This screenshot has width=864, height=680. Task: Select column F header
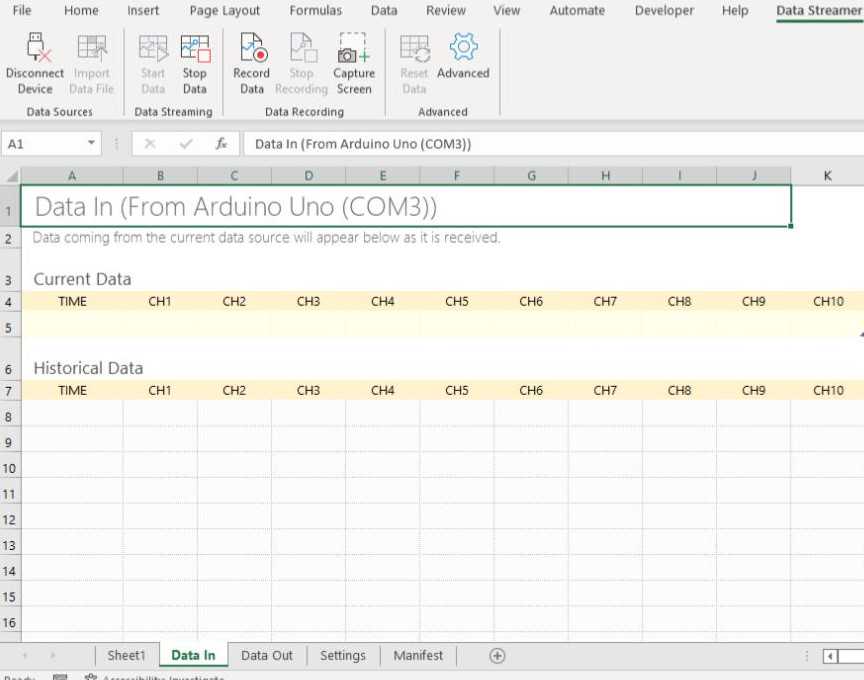[x=457, y=176]
